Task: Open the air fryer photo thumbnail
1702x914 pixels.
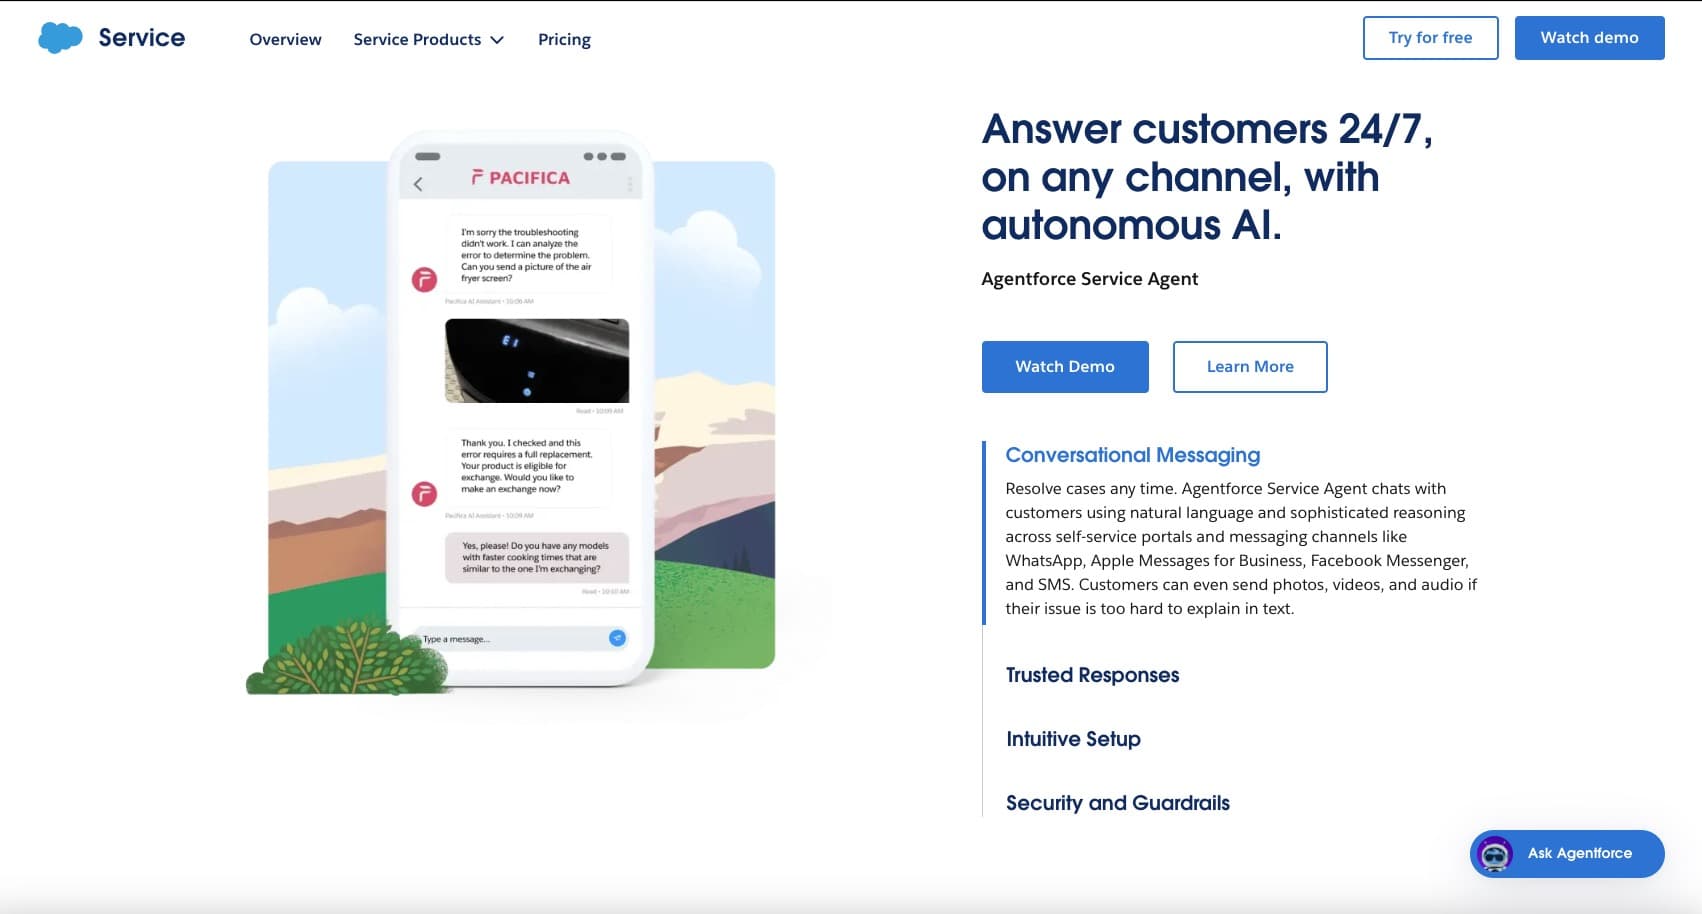Action: [537, 361]
